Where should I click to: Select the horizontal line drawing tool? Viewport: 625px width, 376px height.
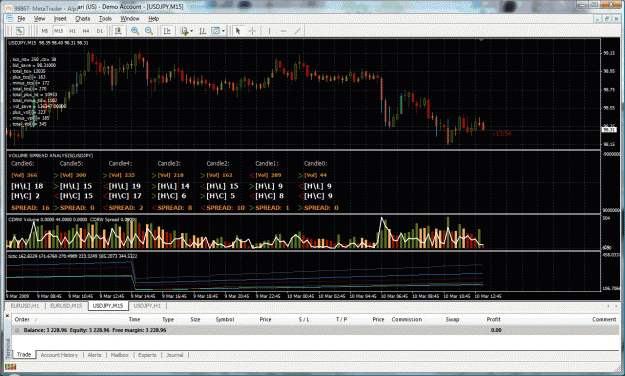click(x=283, y=31)
